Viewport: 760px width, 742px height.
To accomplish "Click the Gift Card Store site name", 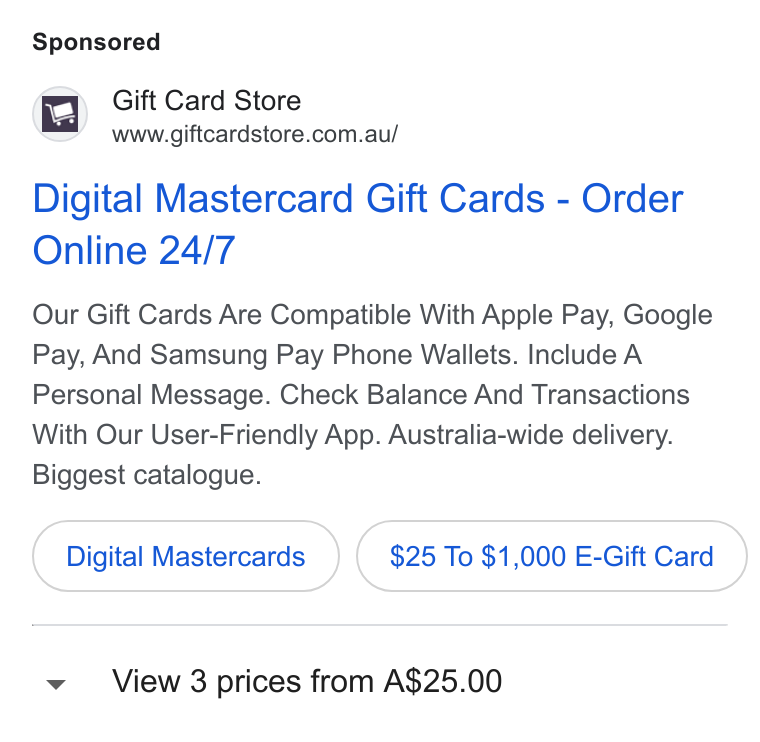I will click(206, 100).
